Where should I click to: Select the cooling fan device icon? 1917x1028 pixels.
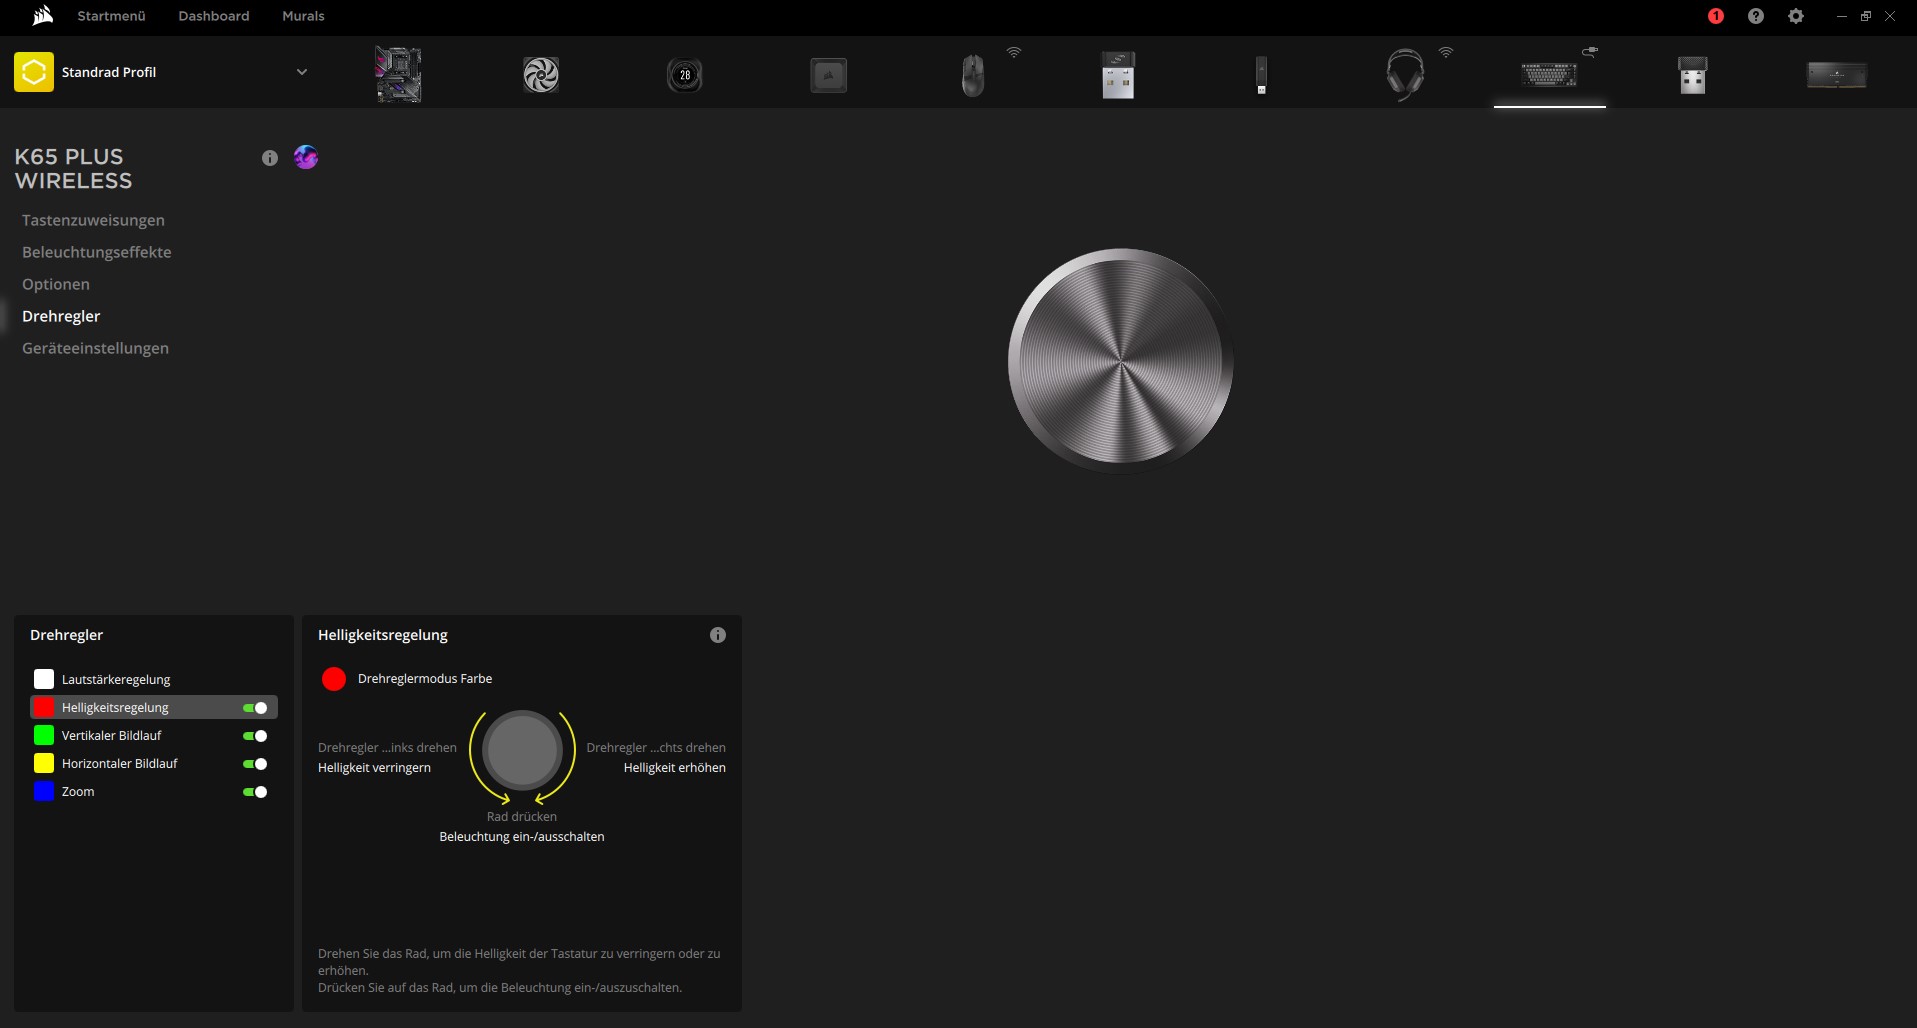(x=541, y=75)
